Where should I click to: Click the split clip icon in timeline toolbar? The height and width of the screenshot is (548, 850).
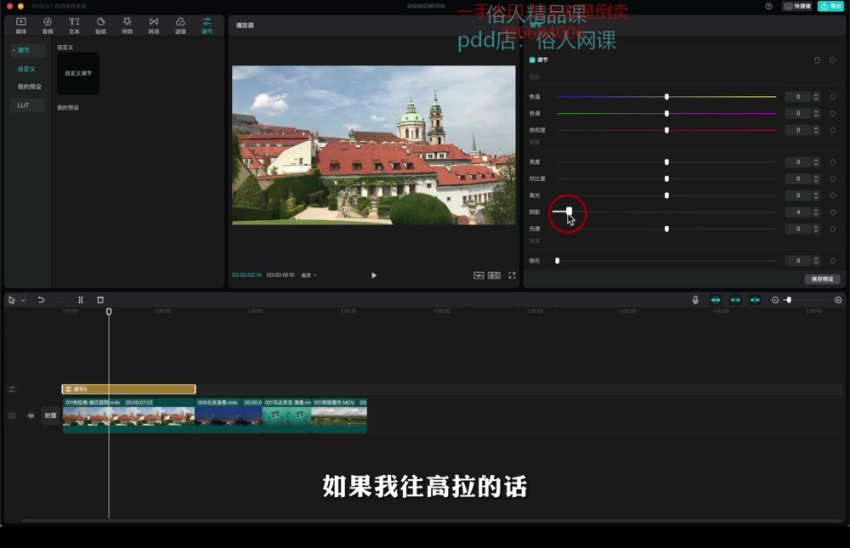[80, 299]
